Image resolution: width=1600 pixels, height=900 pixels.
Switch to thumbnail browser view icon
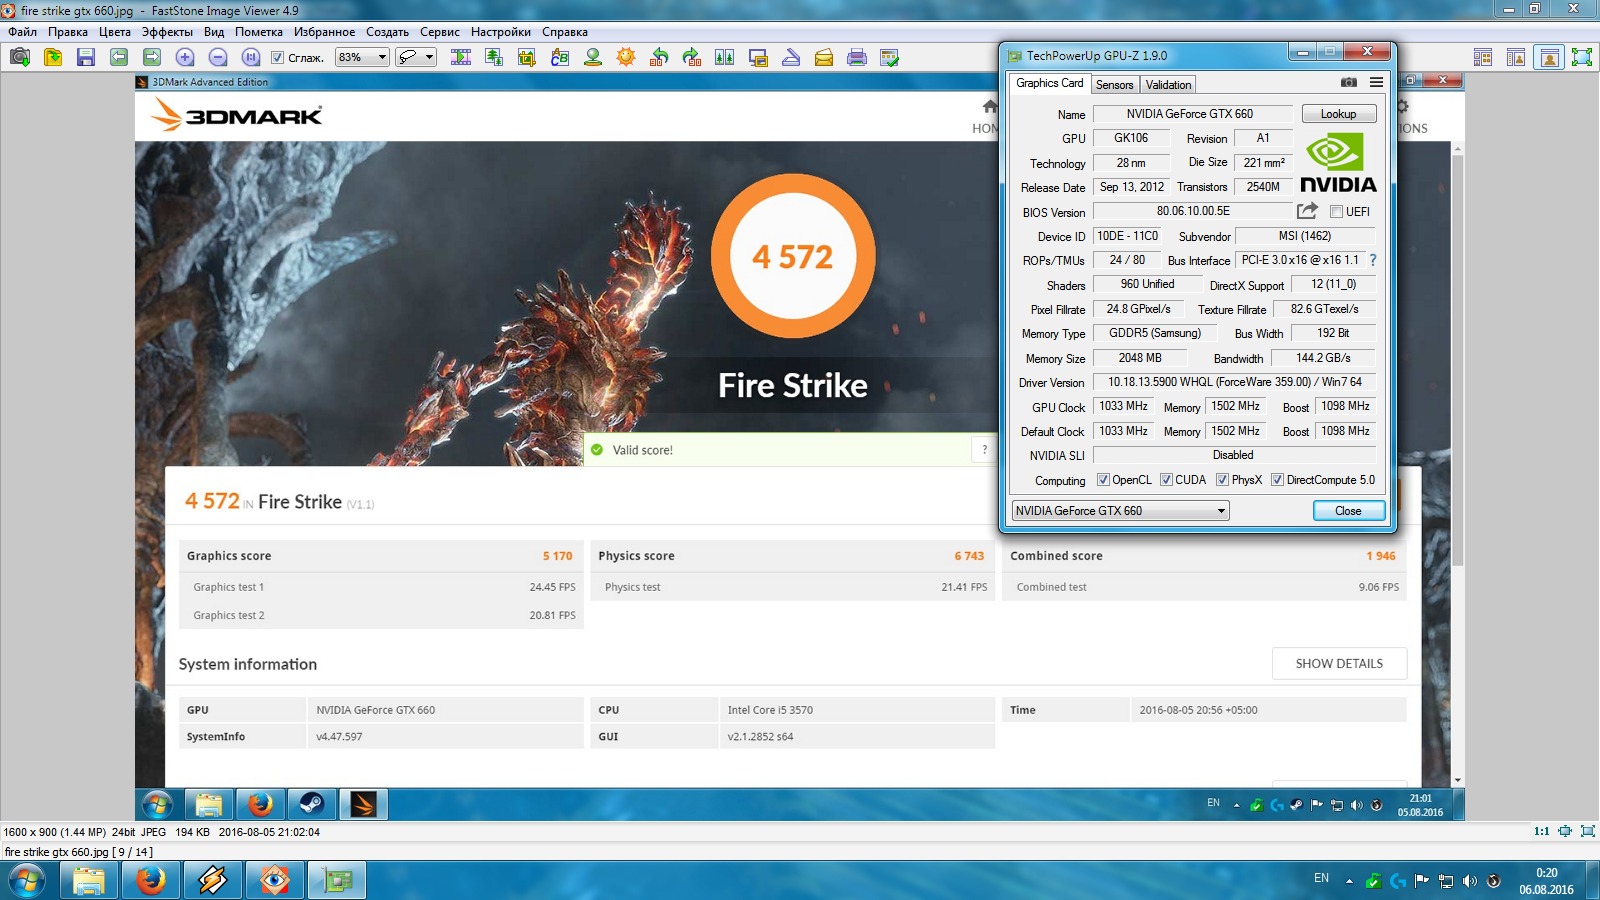(1483, 57)
